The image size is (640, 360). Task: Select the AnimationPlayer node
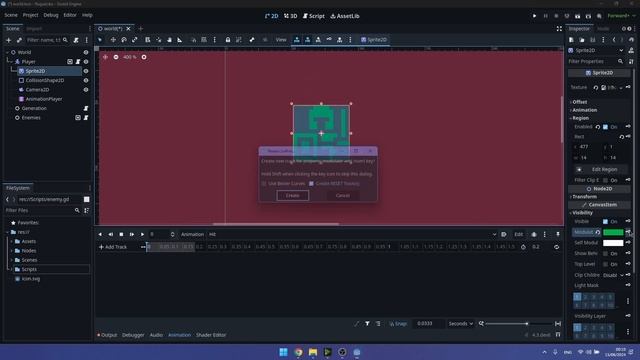coord(44,99)
